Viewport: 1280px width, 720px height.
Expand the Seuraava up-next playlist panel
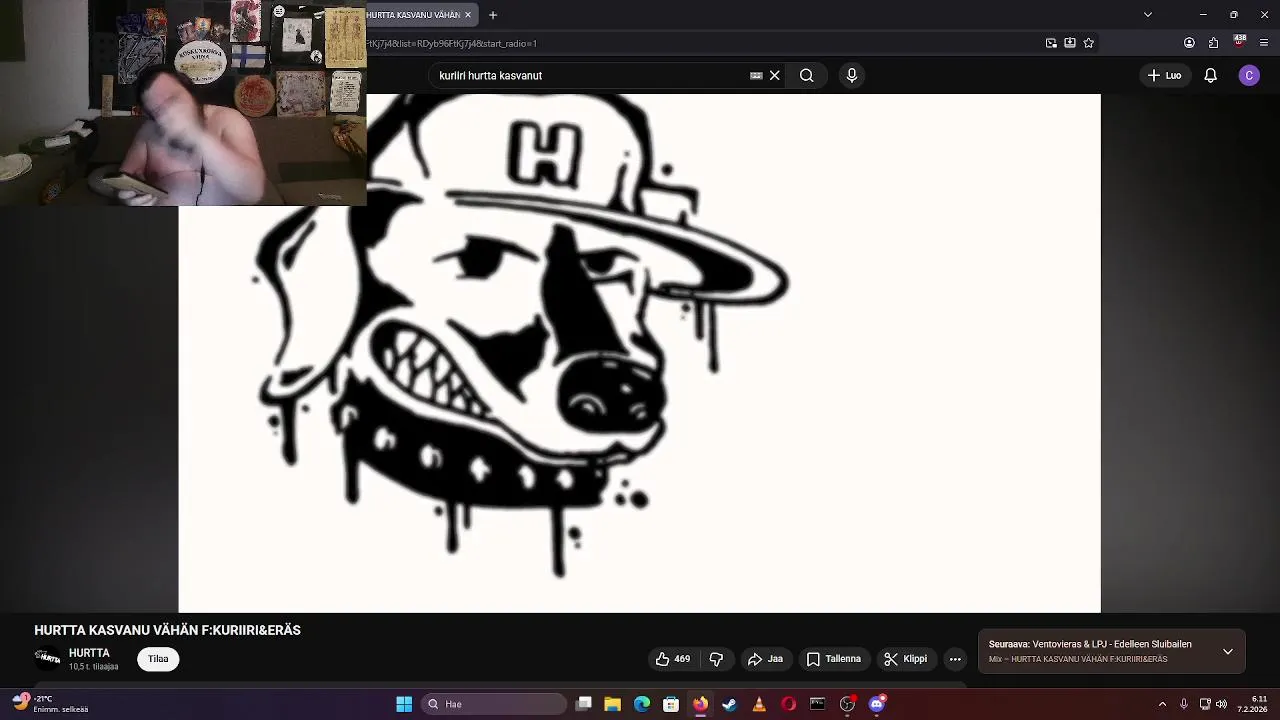tap(1228, 652)
